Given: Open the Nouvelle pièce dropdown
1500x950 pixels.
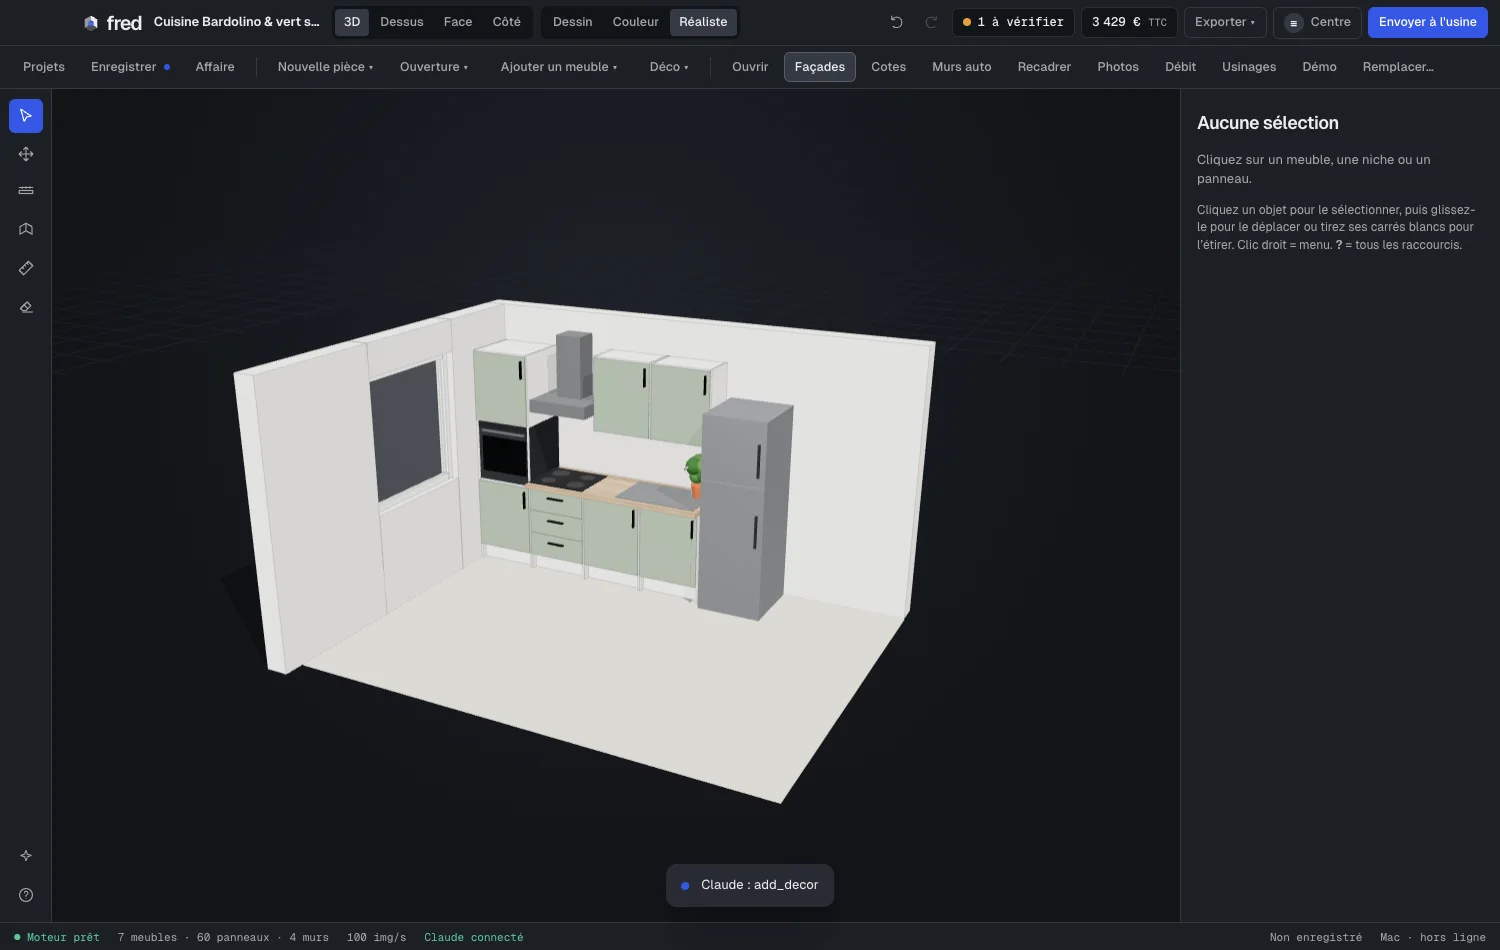Looking at the screenshot, I should click(x=325, y=67).
